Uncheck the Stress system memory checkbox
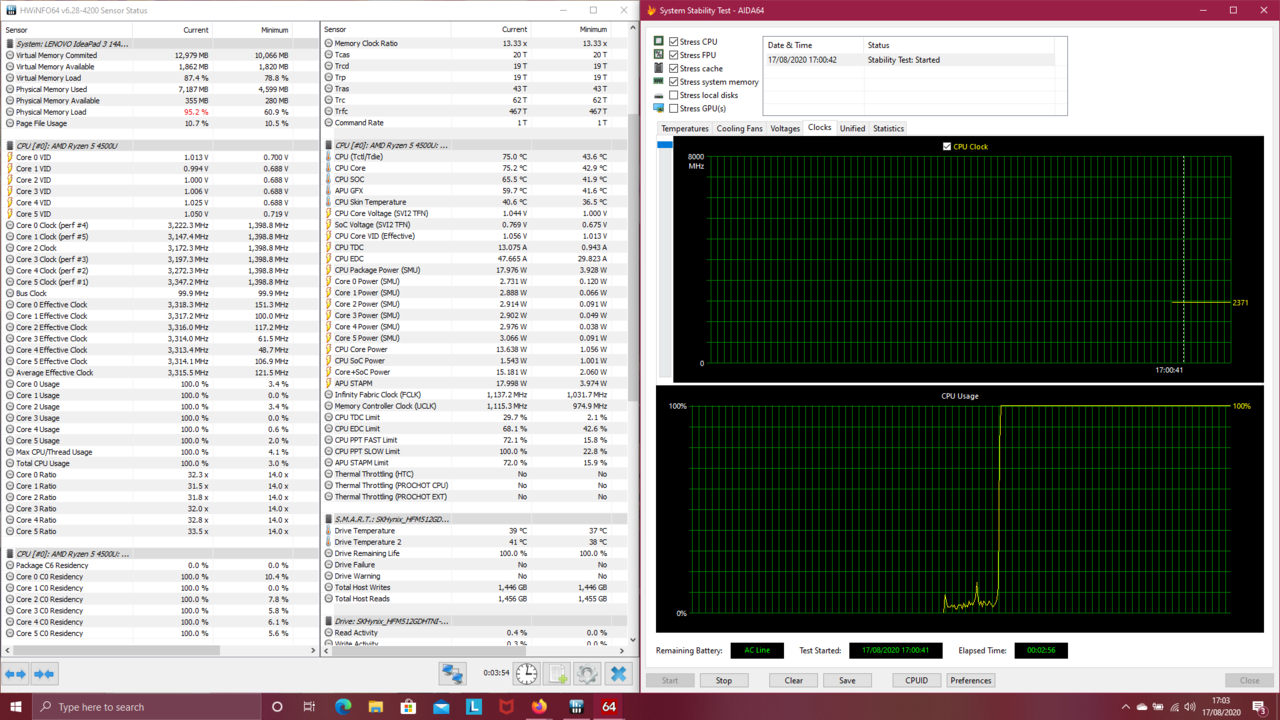 click(673, 82)
